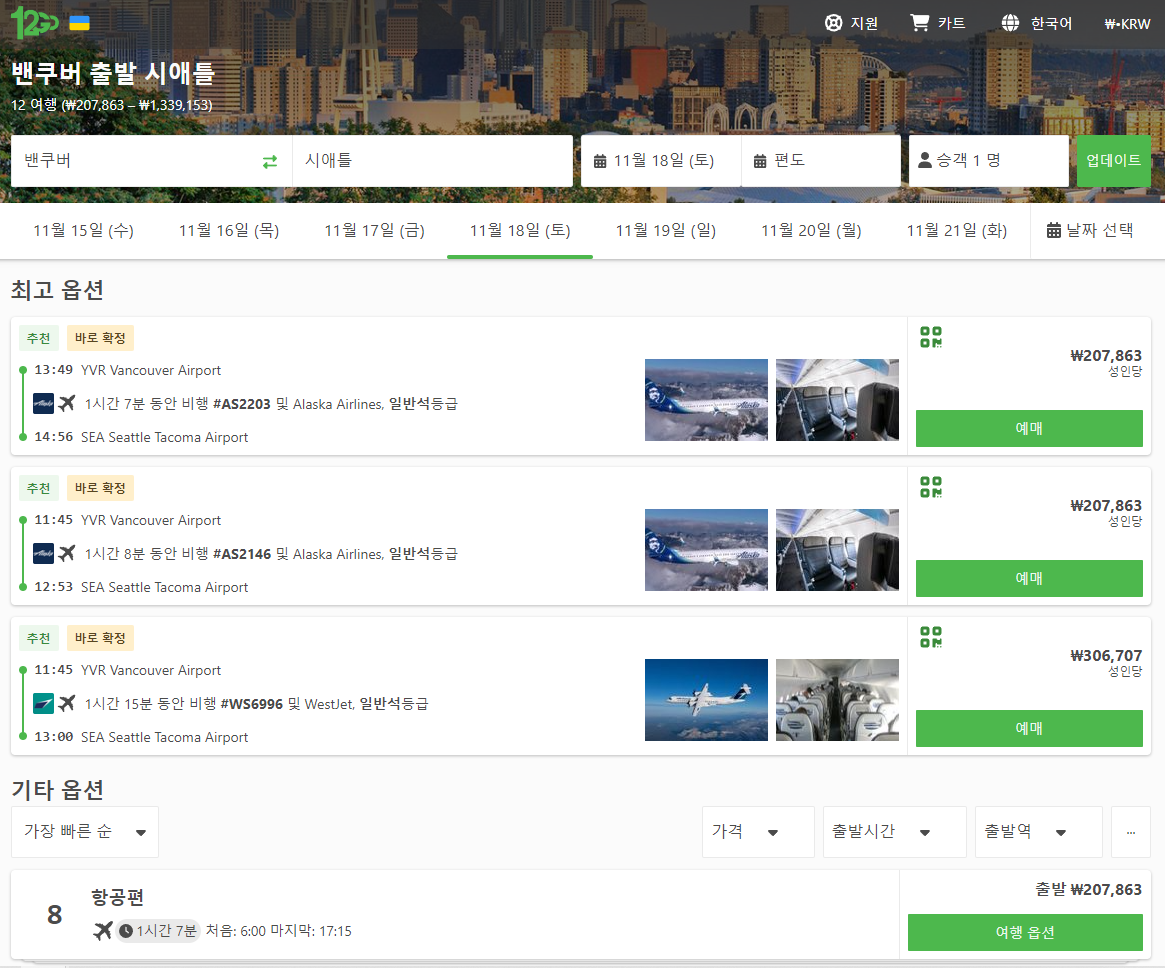Select the 11월 18일 (토) date tab

click(520, 231)
